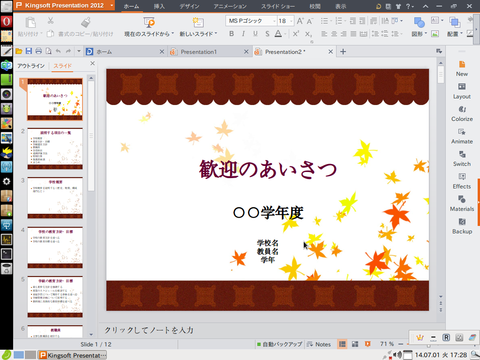Expand the 配置 arrange dropdown
480x360 pixels.
pyautogui.click(x=461, y=34)
